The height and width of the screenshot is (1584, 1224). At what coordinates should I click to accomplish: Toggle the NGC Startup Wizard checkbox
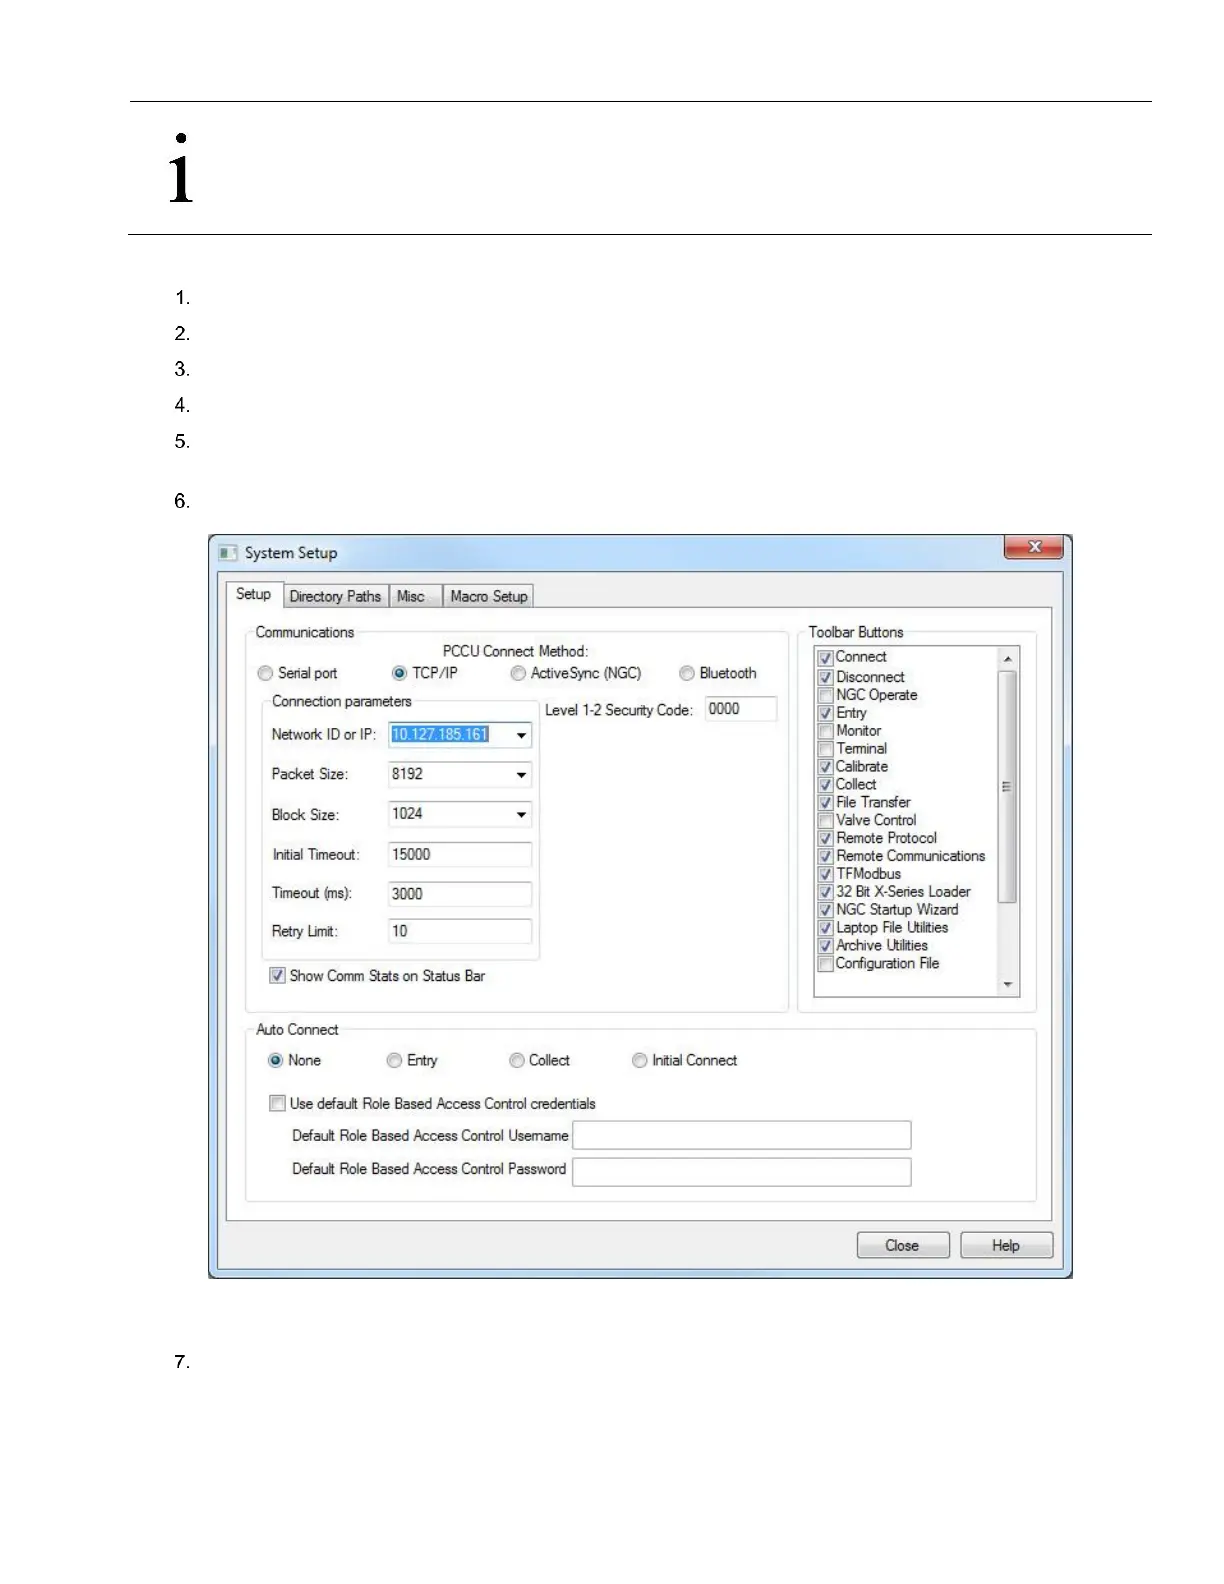pyautogui.click(x=826, y=910)
